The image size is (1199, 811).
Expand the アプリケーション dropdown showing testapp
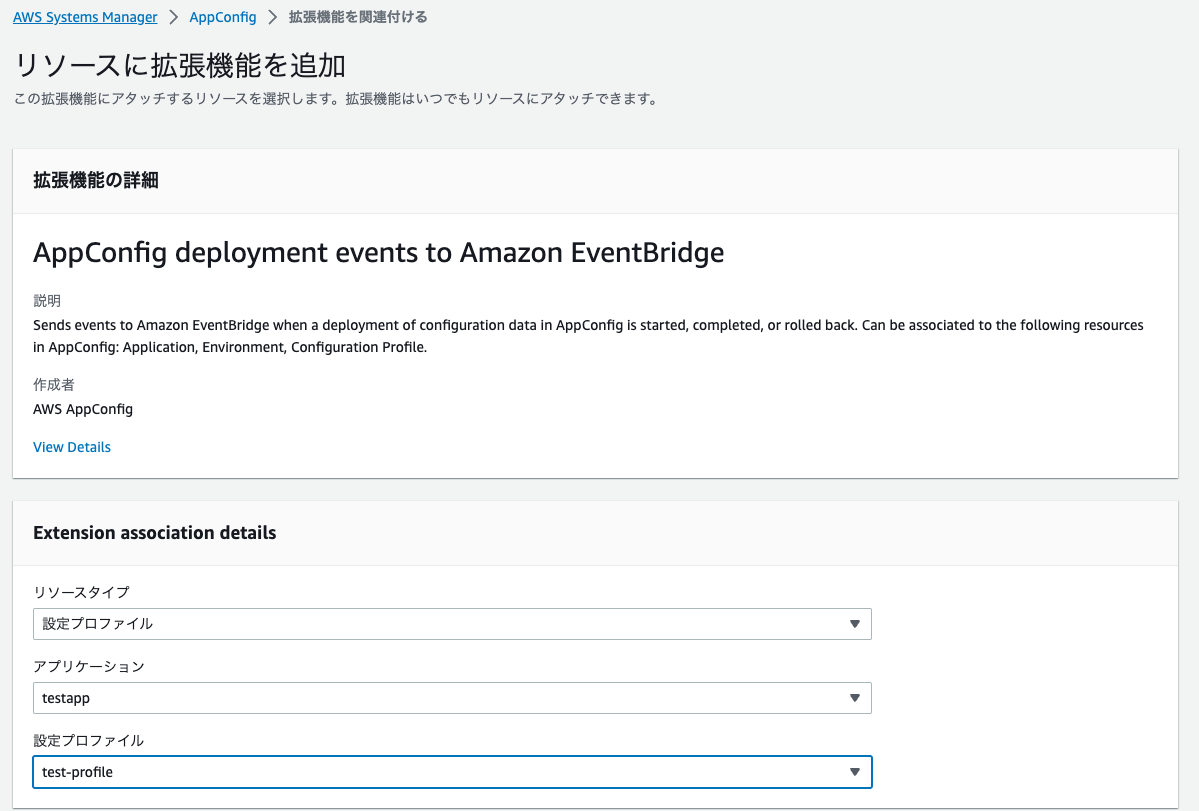tap(452, 698)
